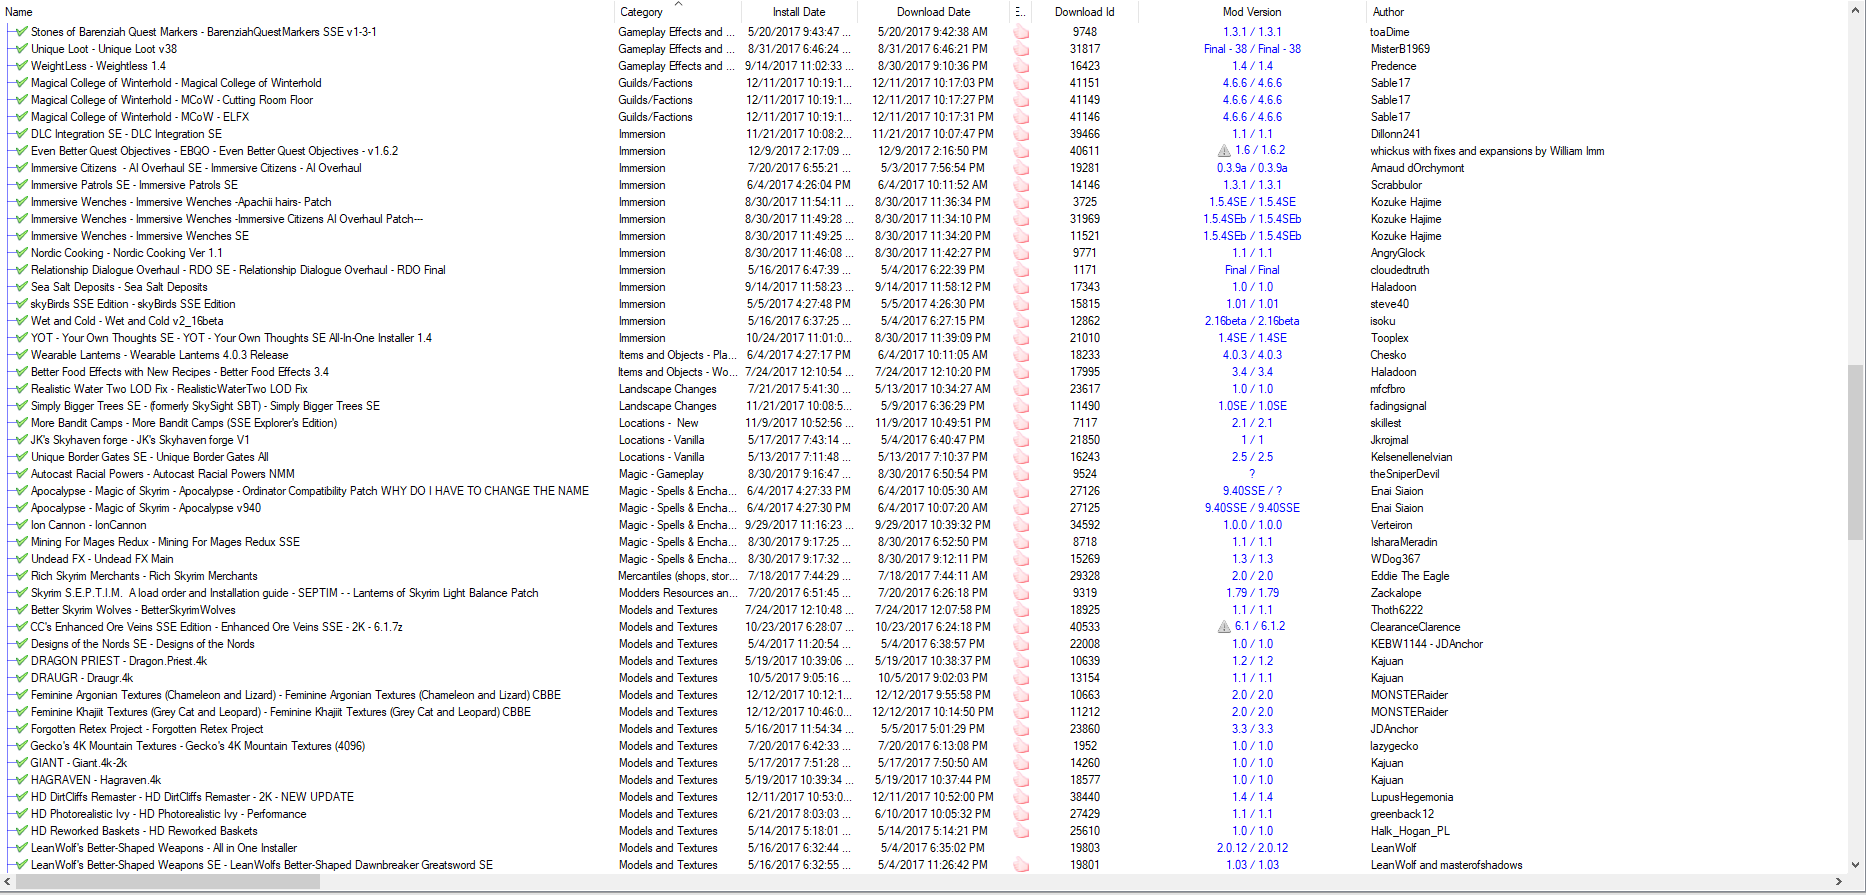This screenshot has height=895, width=1866.
Task: Click download id '27125' cell
Action: [x=1084, y=508]
